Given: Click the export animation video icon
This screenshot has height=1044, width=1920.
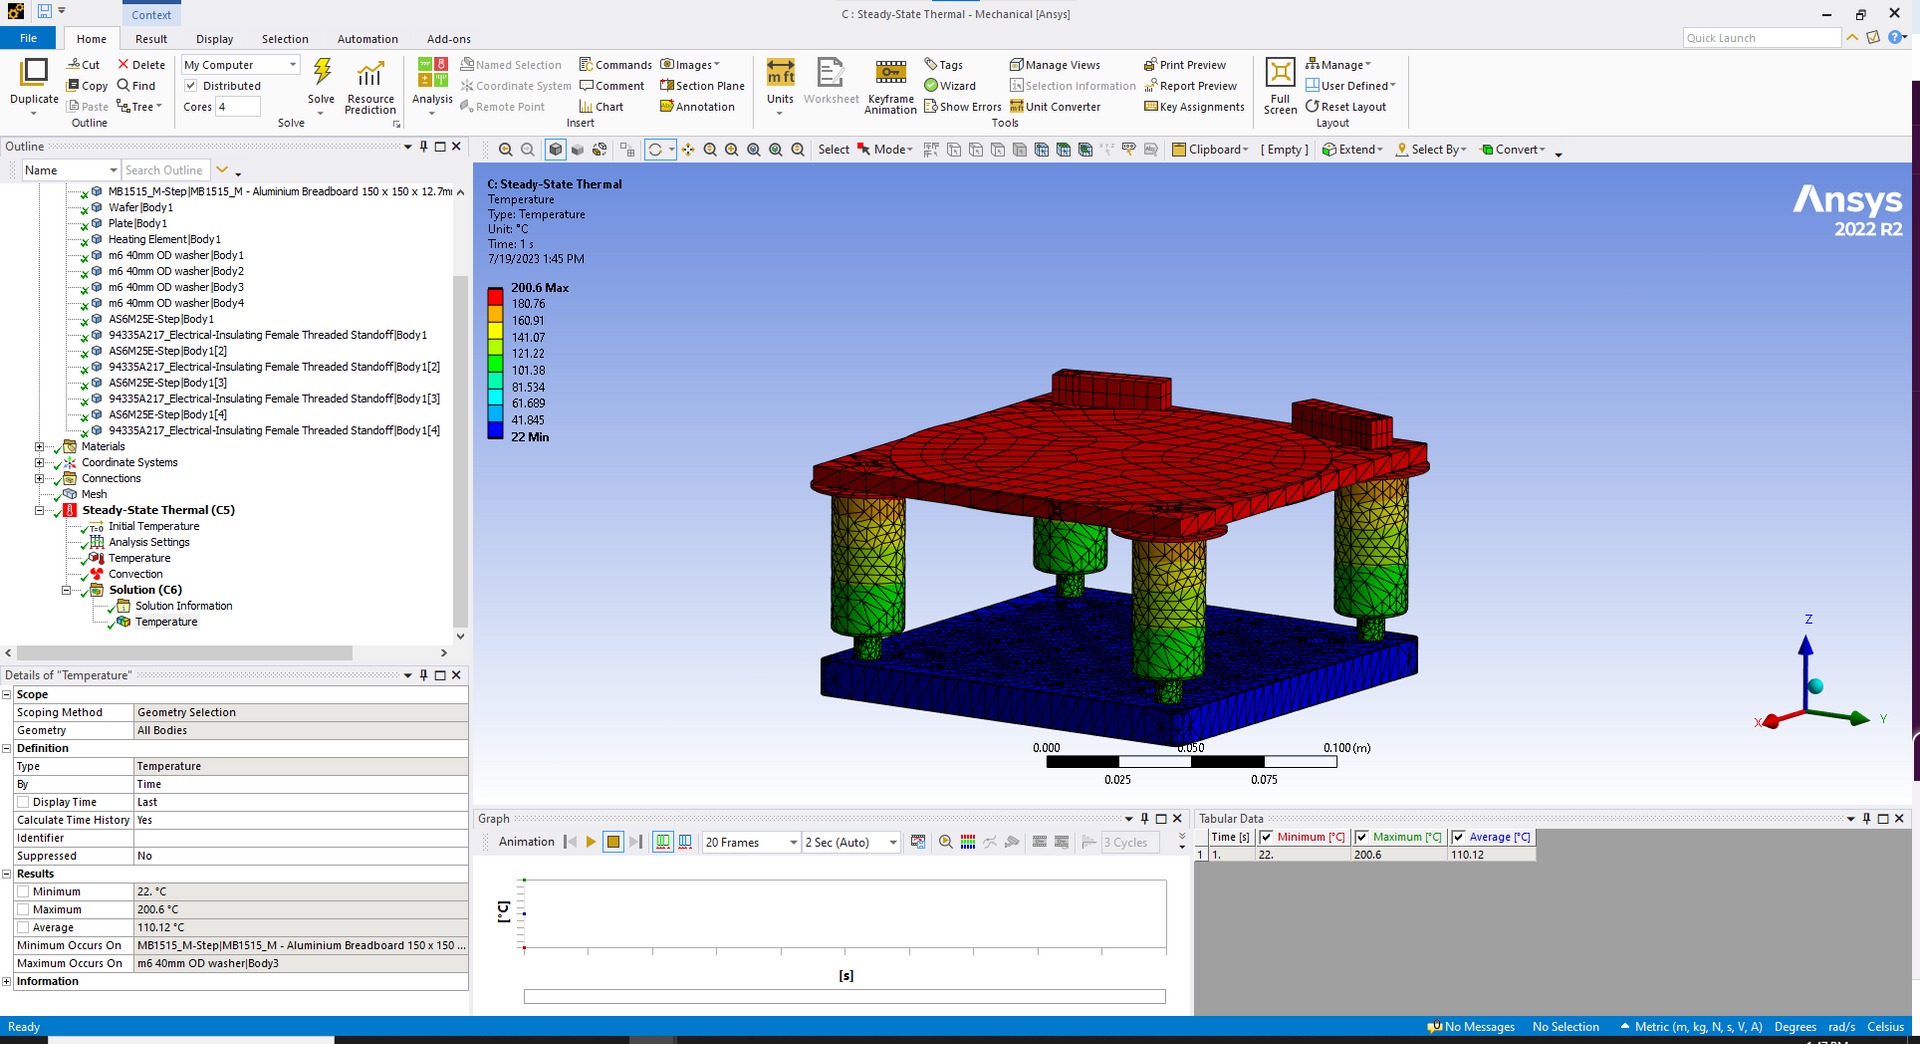Looking at the screenshot, I should (918, 842).
